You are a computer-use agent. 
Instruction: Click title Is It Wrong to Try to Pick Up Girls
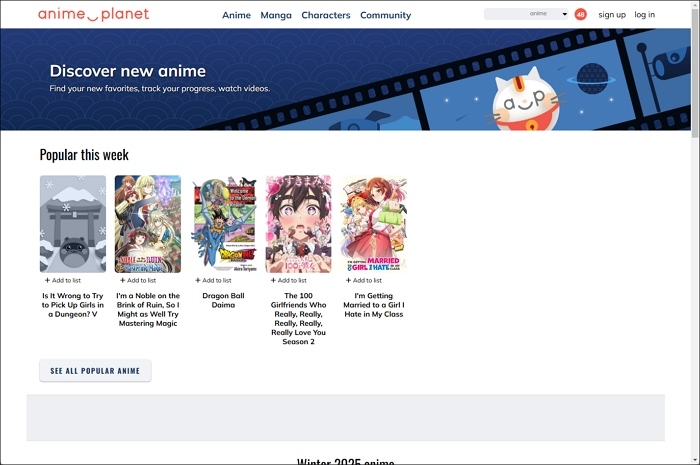(73, 305)
